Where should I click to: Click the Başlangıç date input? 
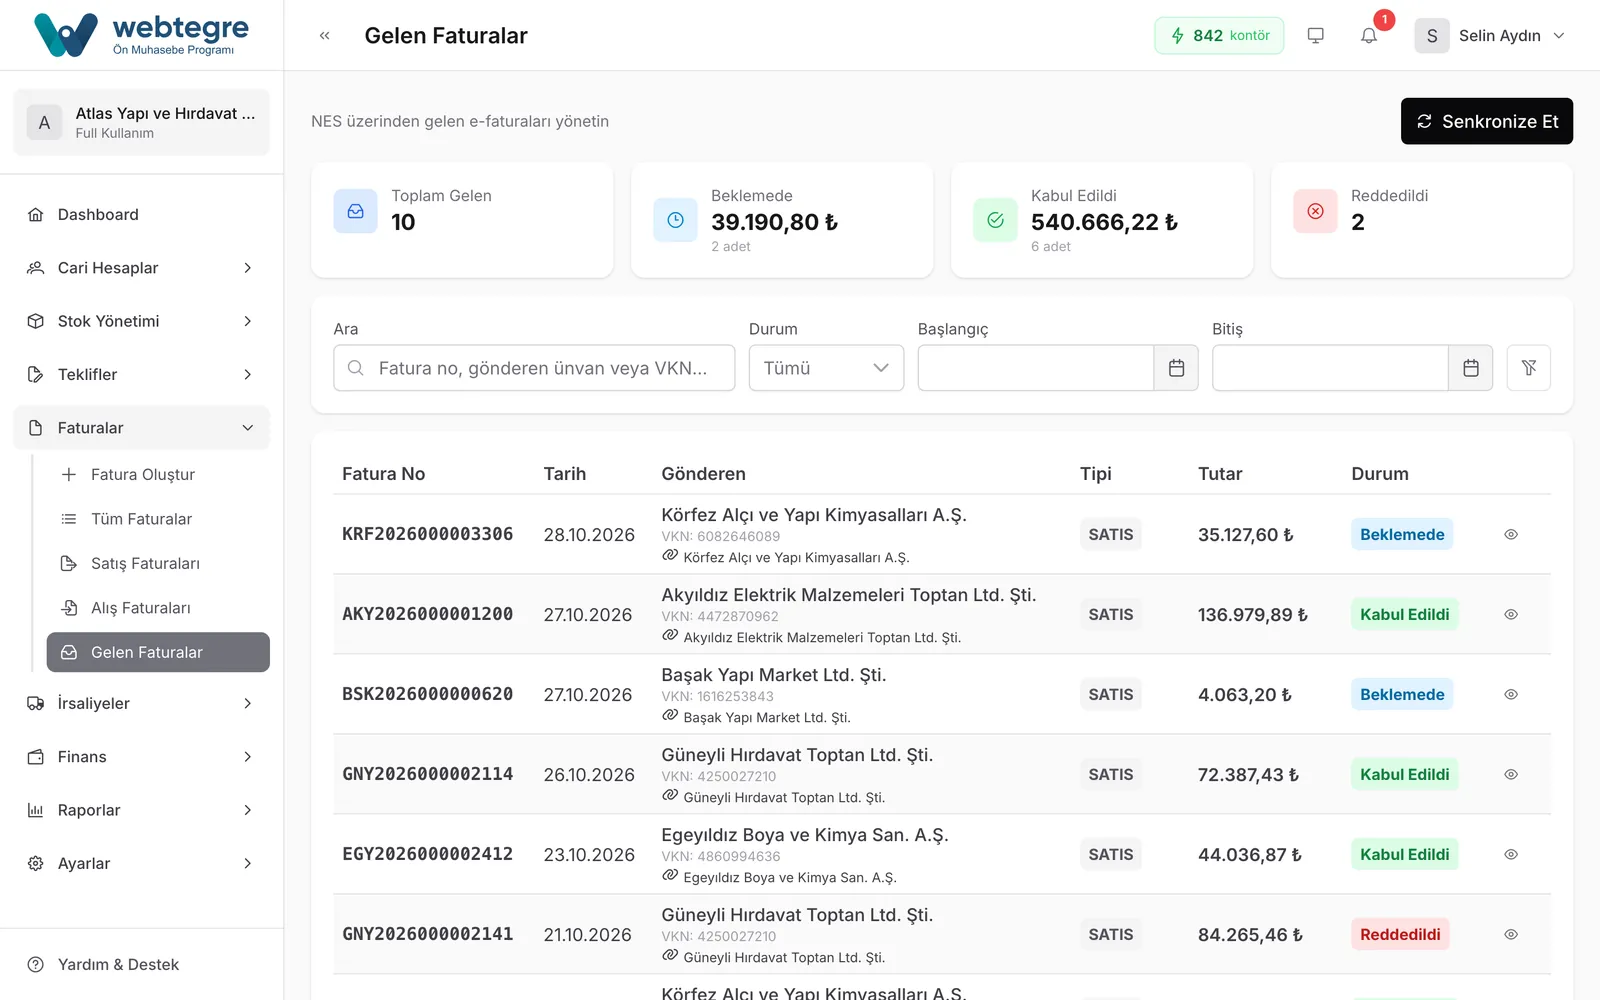pos(1036,368)
